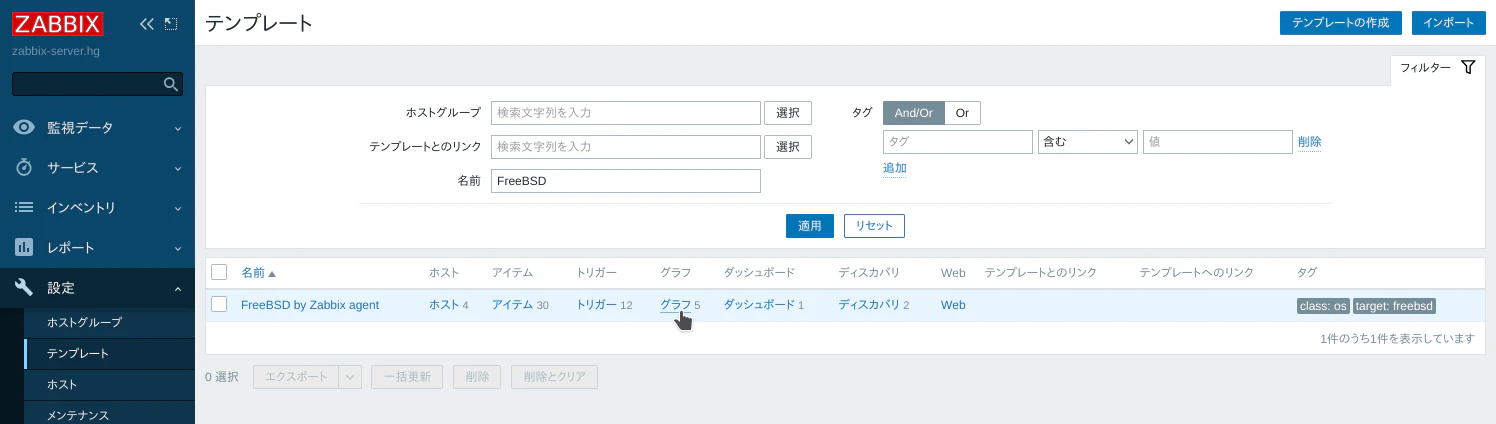Open メンテナンス in the sidebar
Viewport: 1496px width, 424px height.
click(x=78, y=414)
